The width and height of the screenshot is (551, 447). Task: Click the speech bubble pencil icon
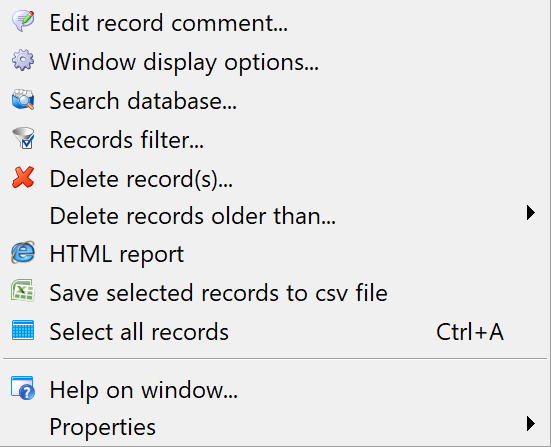coord(23,21)
